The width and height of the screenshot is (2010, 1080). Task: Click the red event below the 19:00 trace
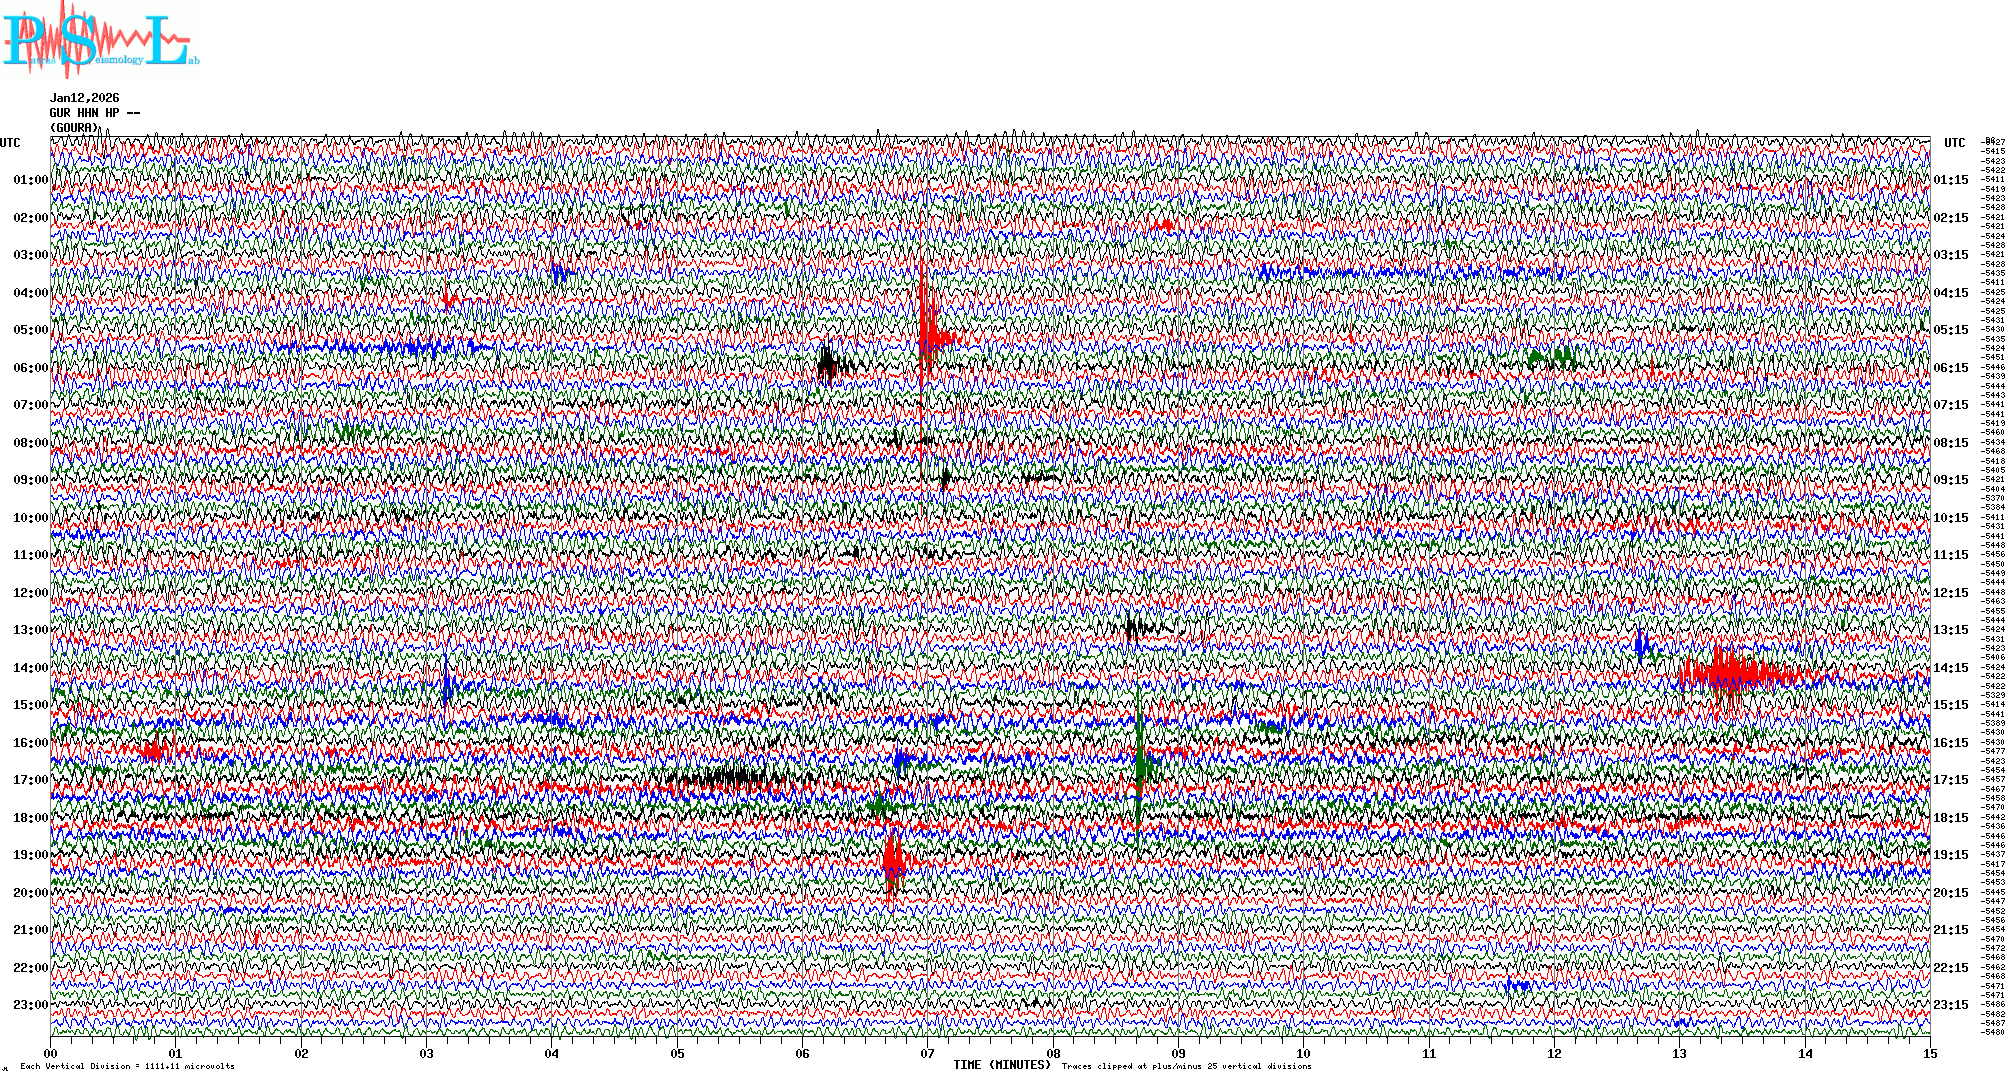click(892, 862)
